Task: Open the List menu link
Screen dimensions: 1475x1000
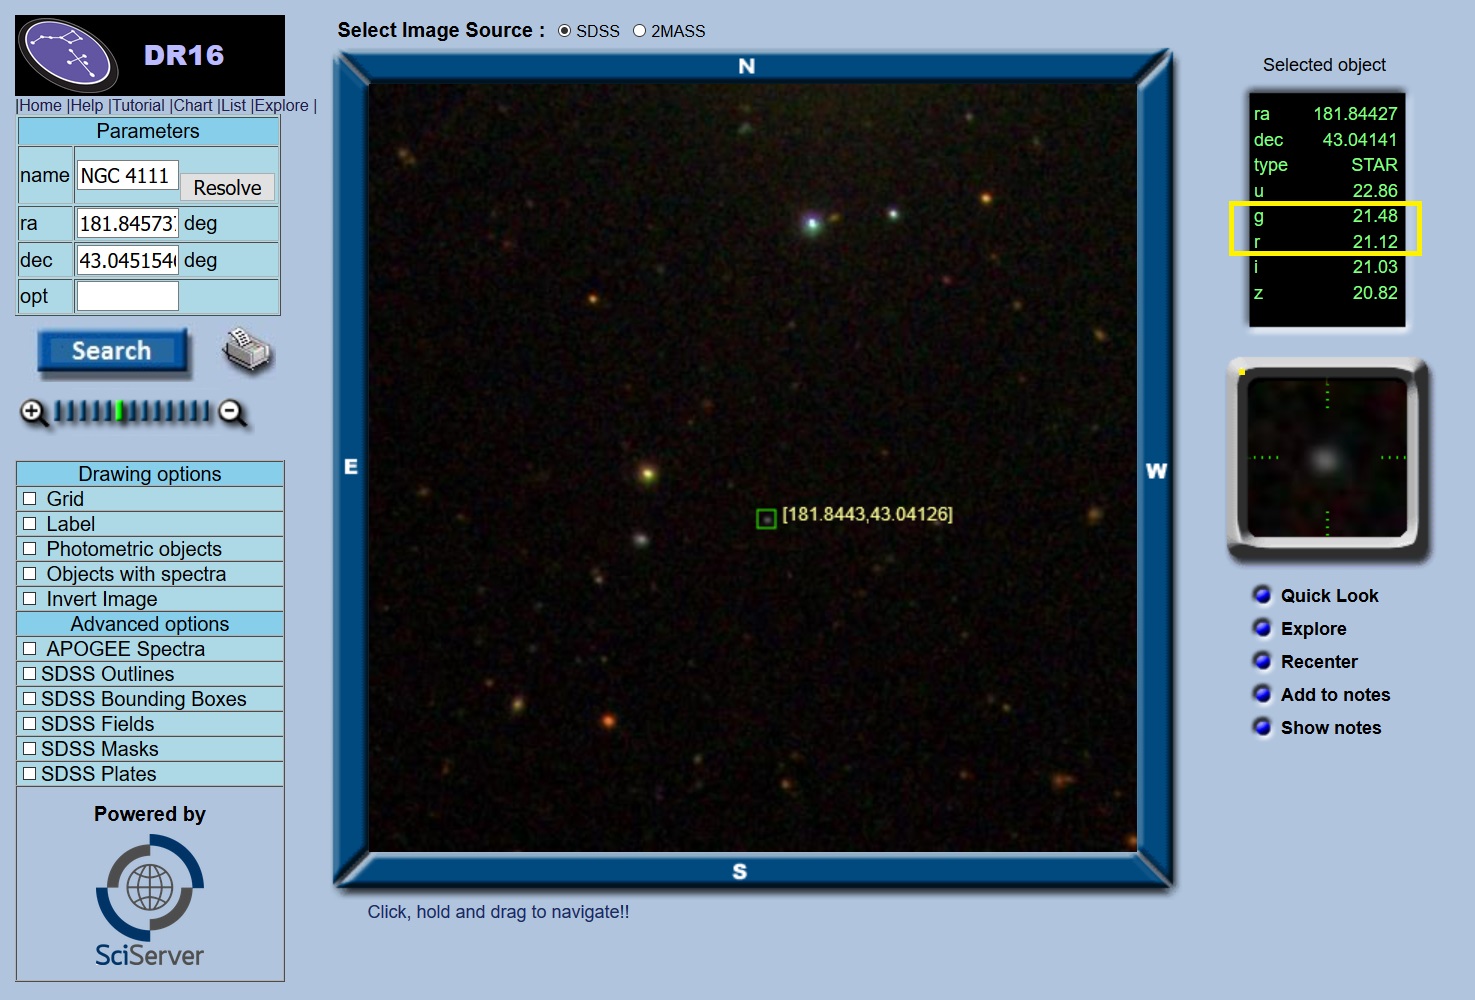Action: click(234, 105)
